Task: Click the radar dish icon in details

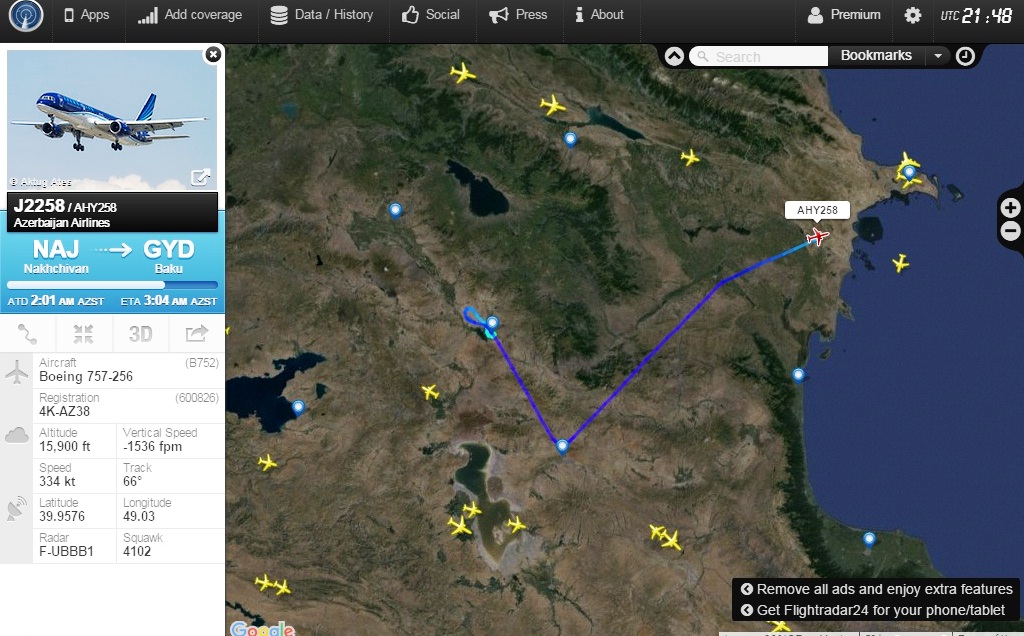Action: (x=17, y=509)
